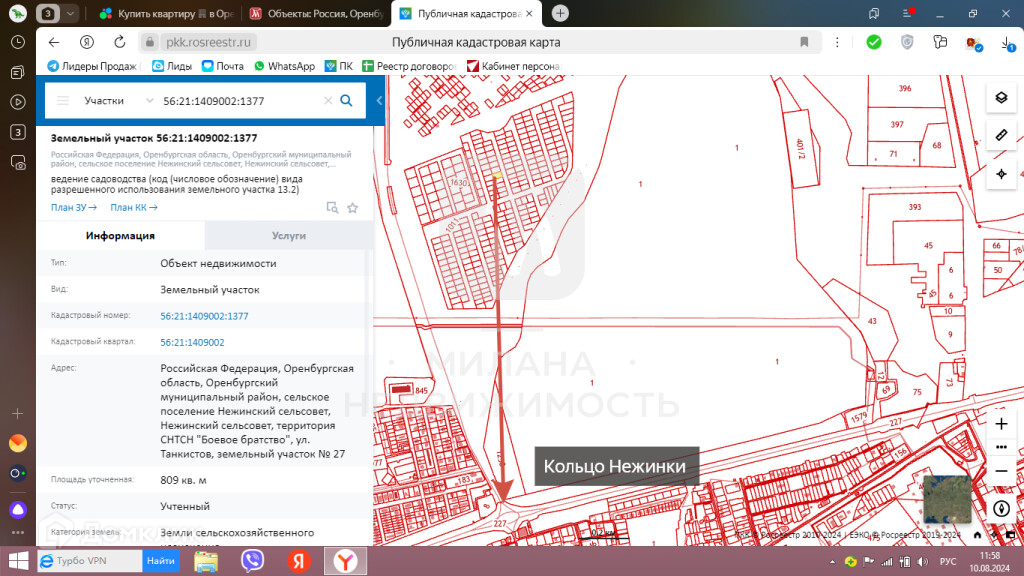Image resolution: width=1024 pixels, height=576 pixels.
Task: Clear the cadastral number search field
Action: (x=327, y=101)
